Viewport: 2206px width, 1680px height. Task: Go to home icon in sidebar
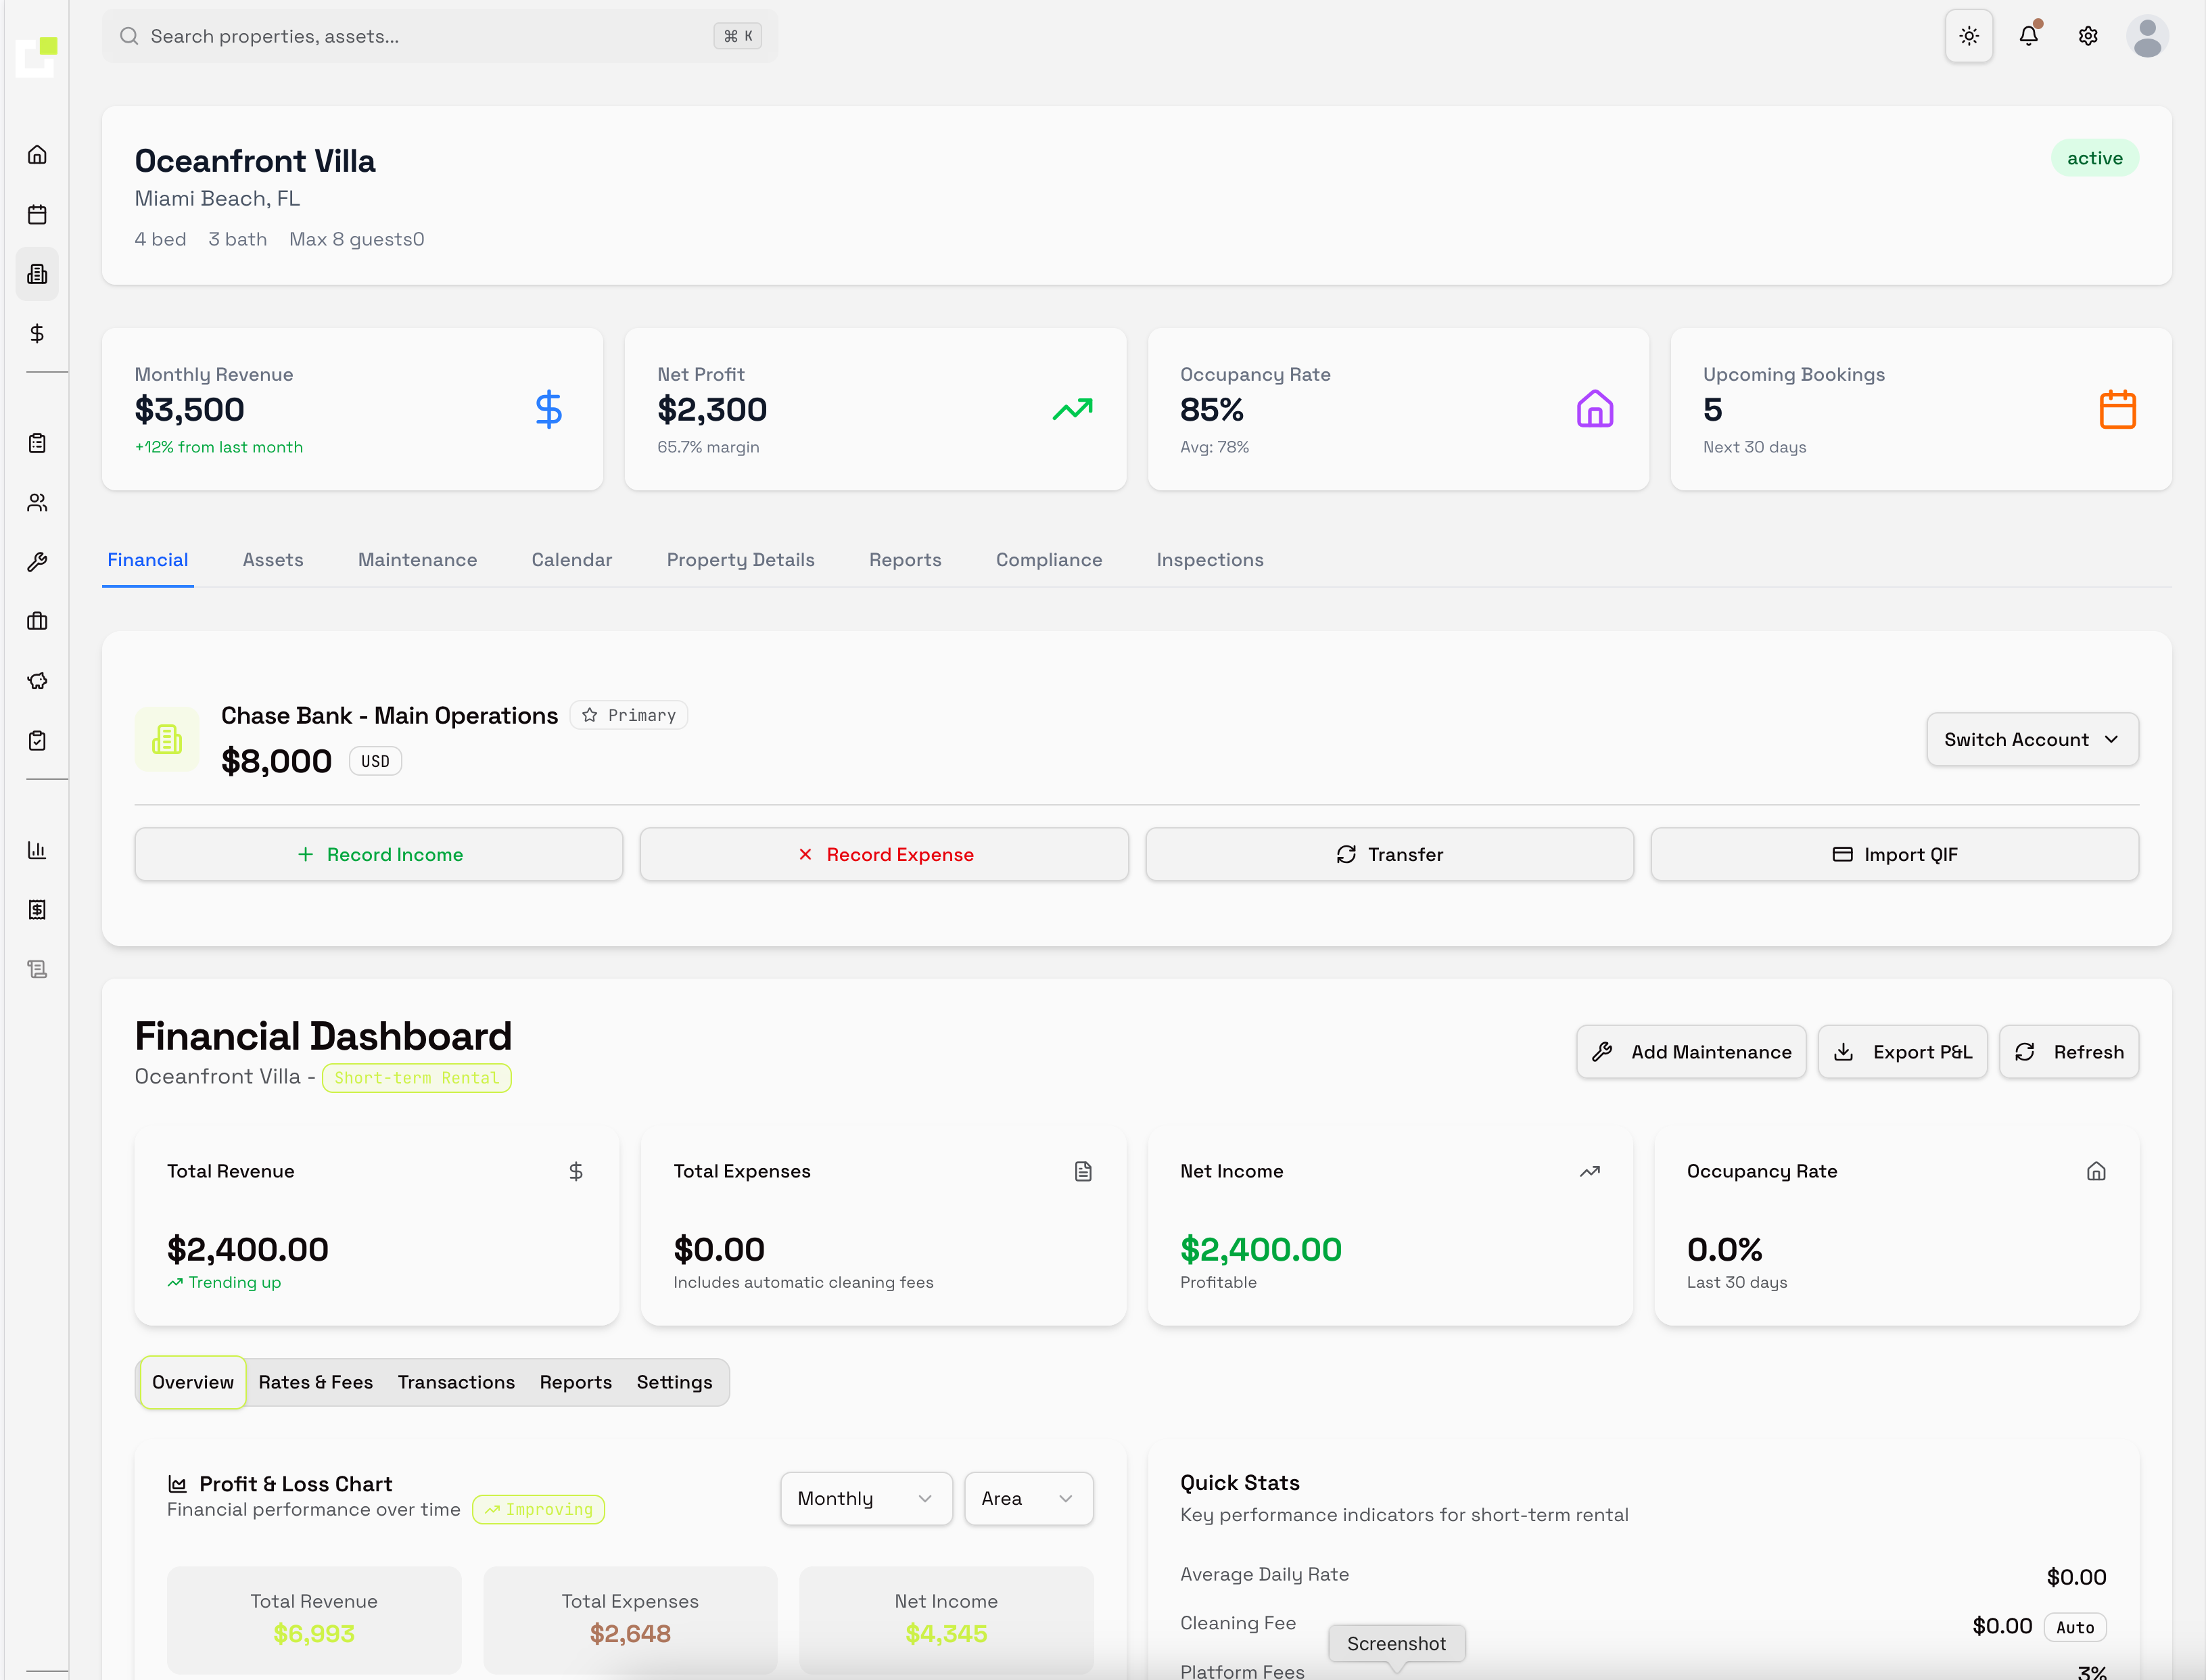coord(37,155)
